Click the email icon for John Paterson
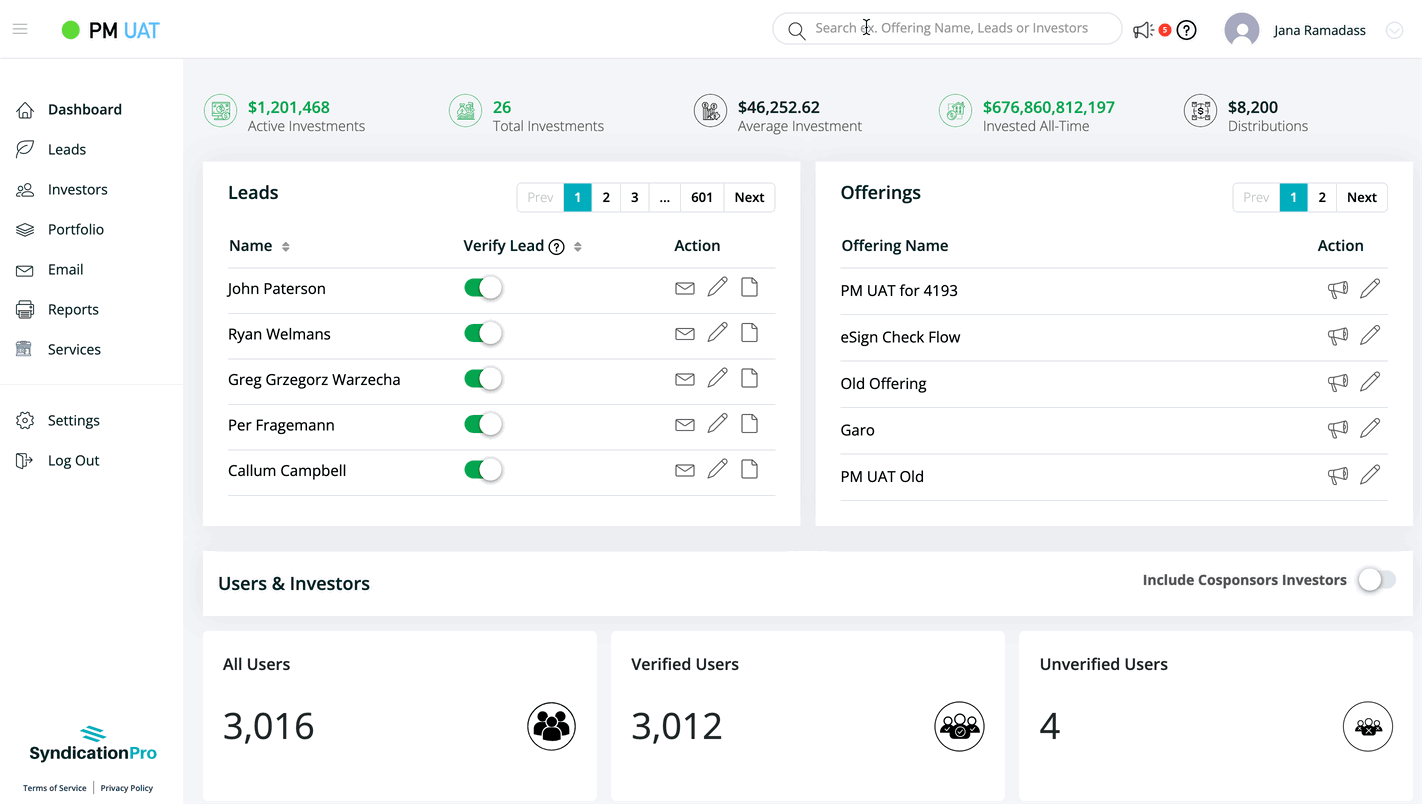1422x804 pixels. click(x=684, y=288)
